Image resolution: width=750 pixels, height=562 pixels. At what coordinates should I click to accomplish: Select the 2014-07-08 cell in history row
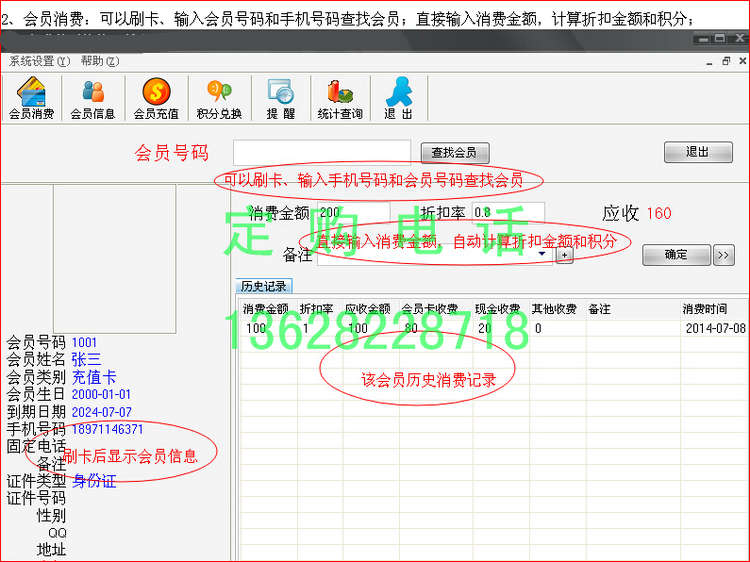pyautogui.click(x=716, y=328)
